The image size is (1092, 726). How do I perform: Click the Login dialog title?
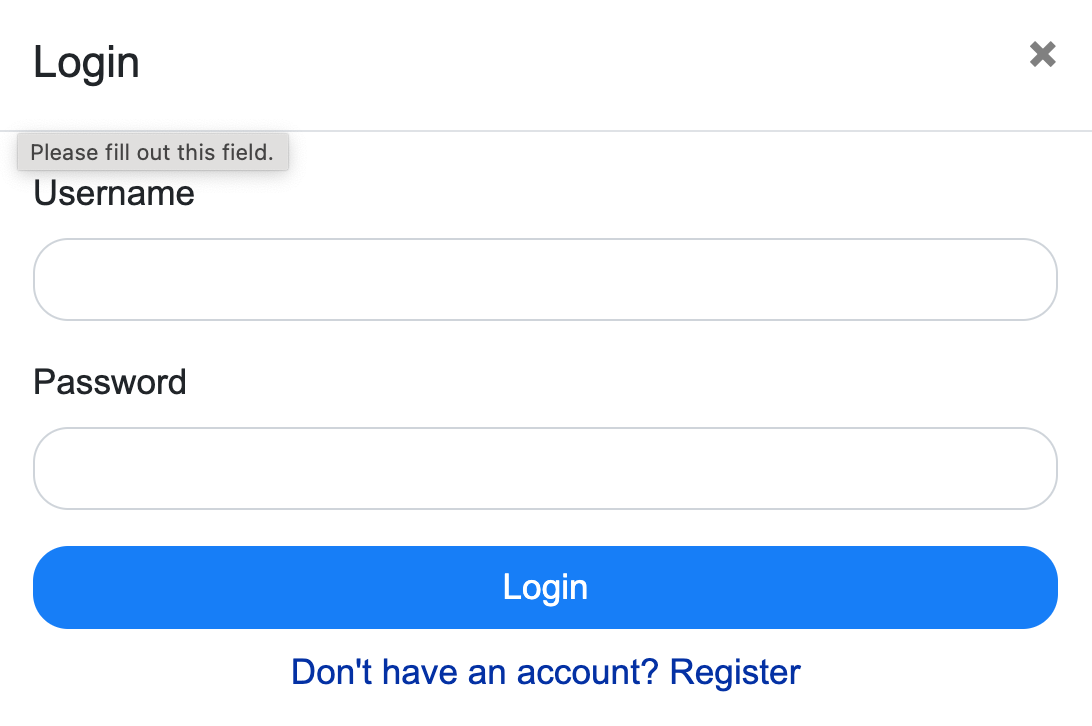click(86, 62)
